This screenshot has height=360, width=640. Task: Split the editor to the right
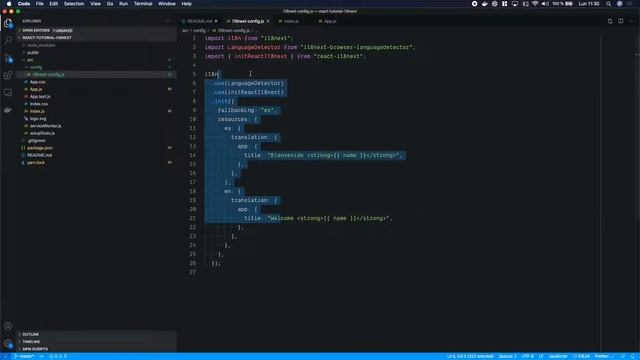[620, 21]
